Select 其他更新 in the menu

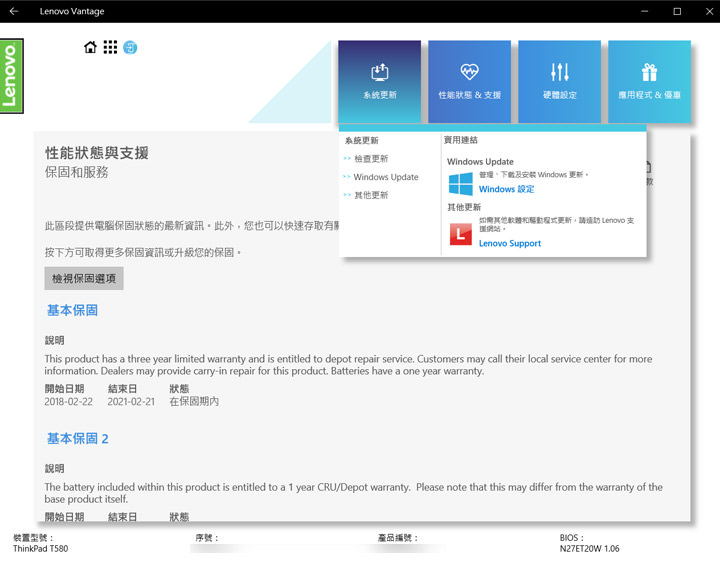(x=370, y=195)
